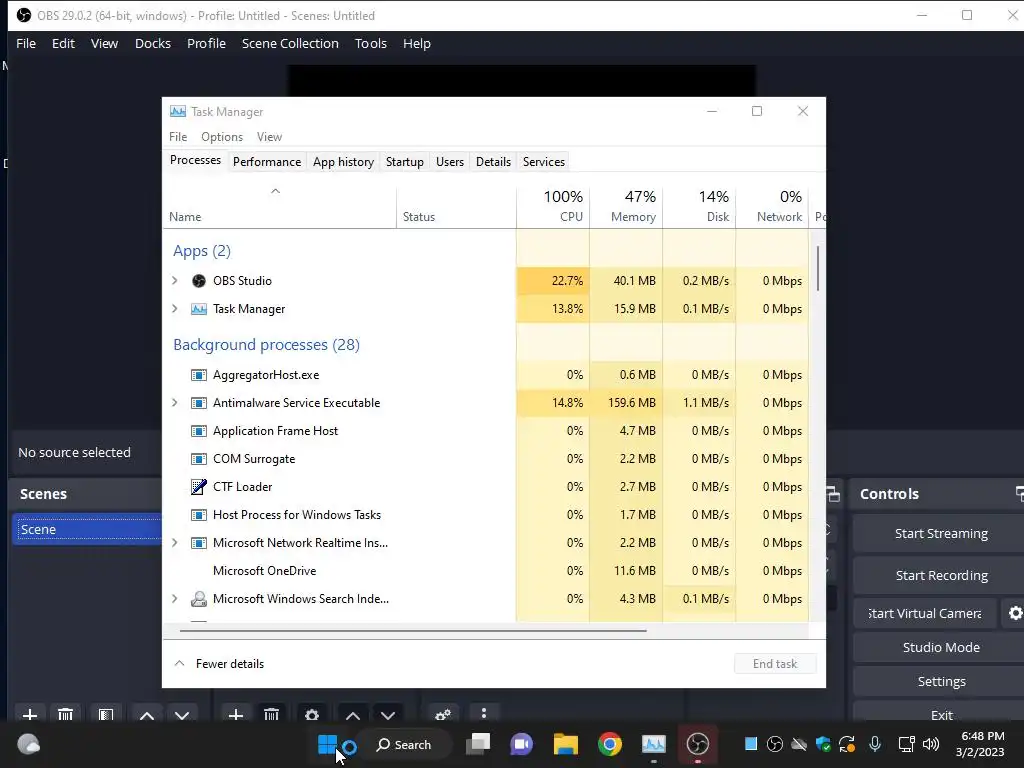Move source down arrow in Sources toolbar

click(x=388, y=716)
